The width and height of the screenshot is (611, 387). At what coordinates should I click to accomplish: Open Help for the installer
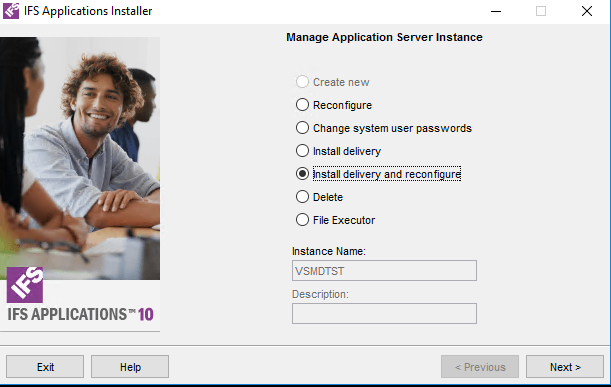(x=130, y=367)
